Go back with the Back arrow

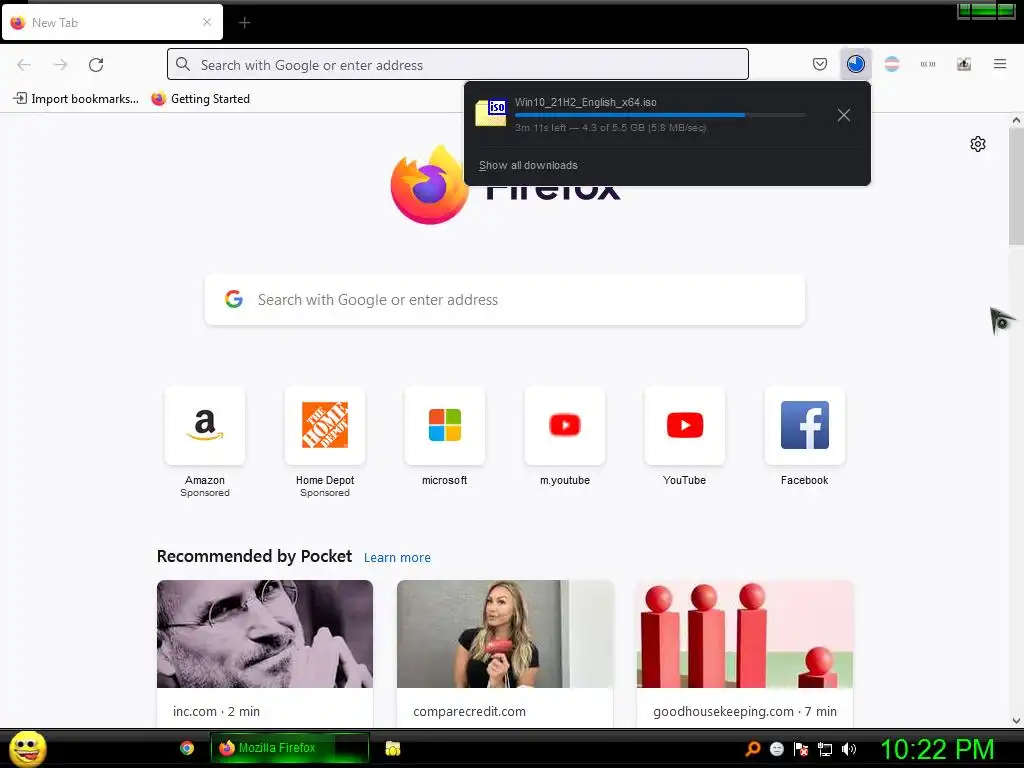point(24,65)
